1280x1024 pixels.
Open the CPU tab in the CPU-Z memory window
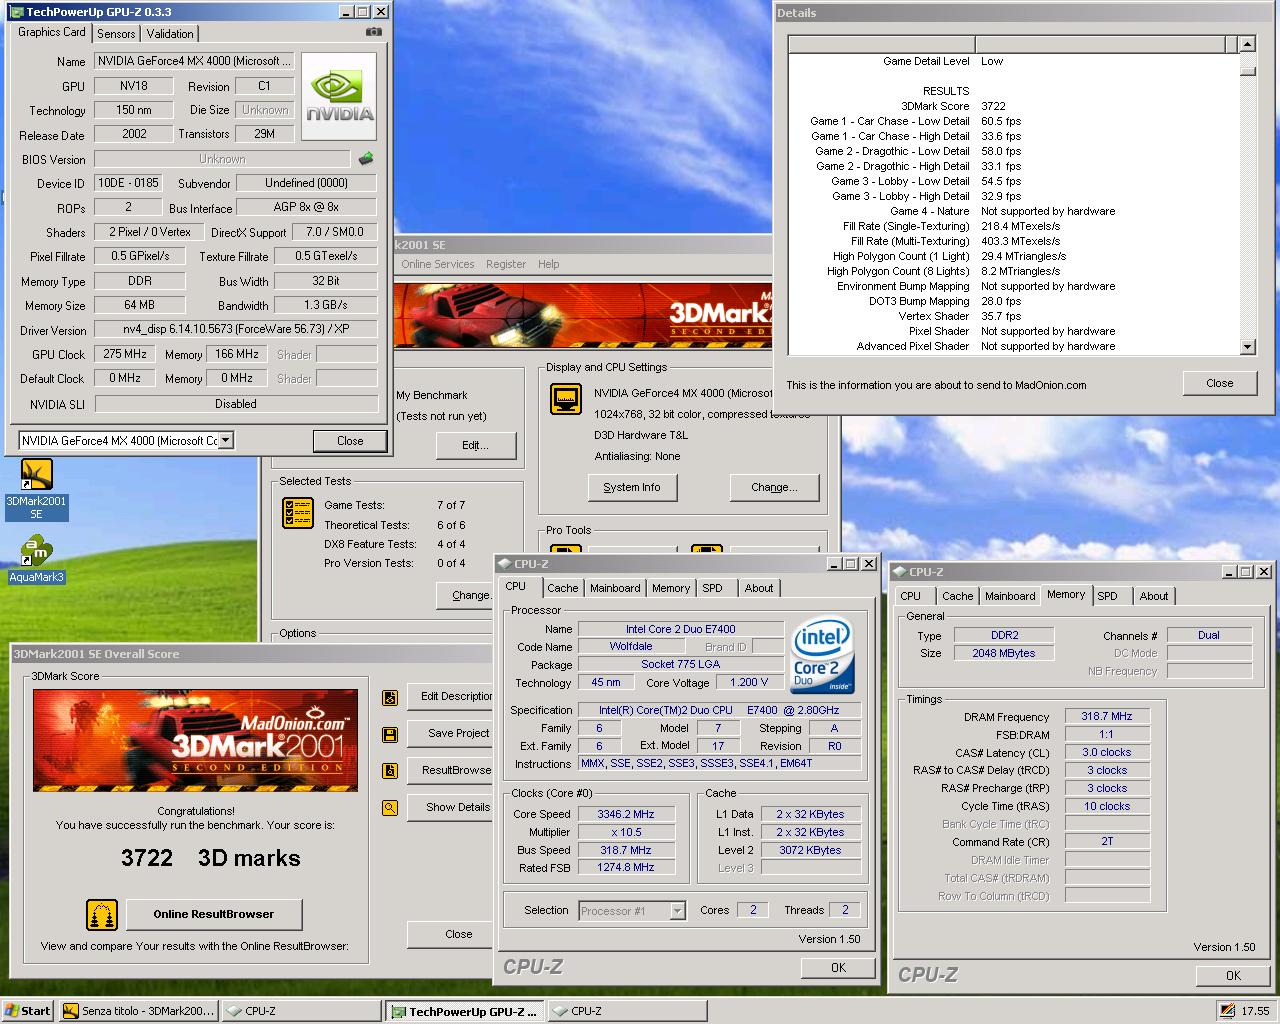(910, 596)
